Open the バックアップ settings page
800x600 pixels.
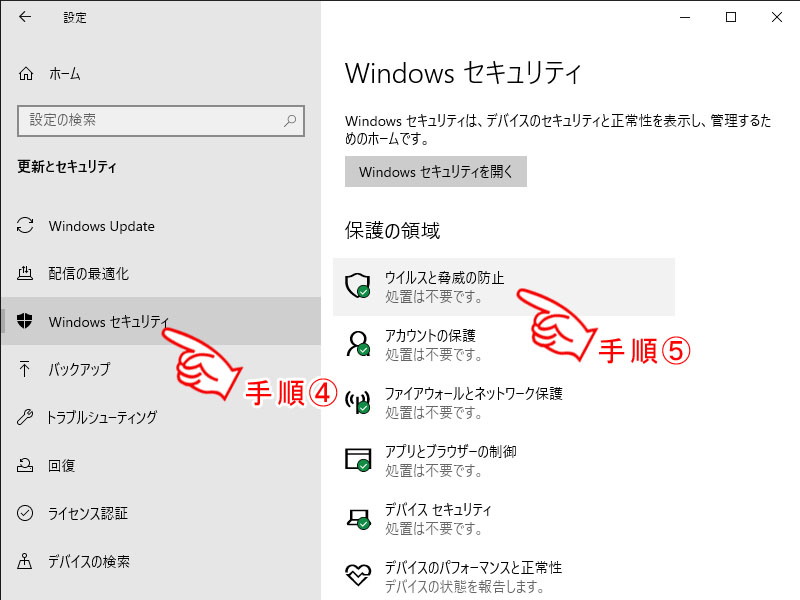click(x=161, y=368)
